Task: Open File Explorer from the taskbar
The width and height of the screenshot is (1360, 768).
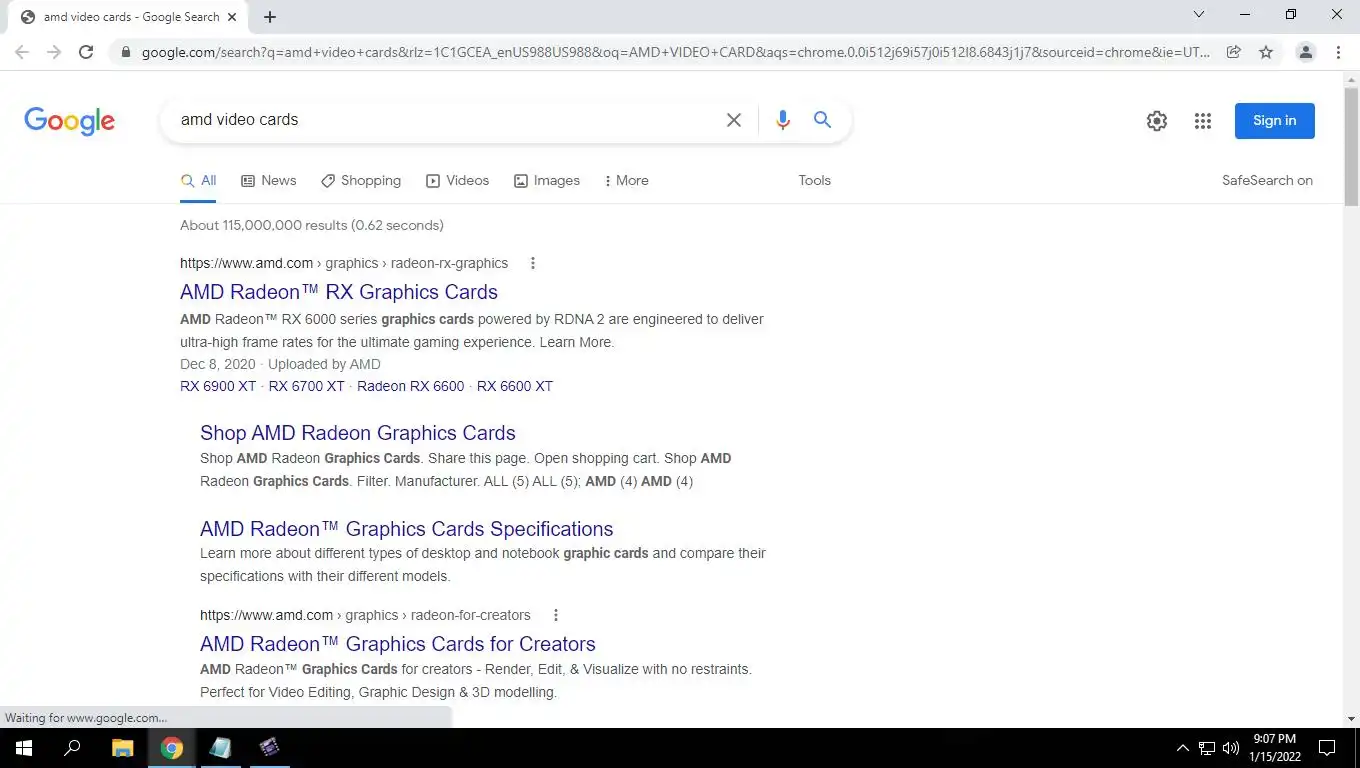Action: pos(122,748)
